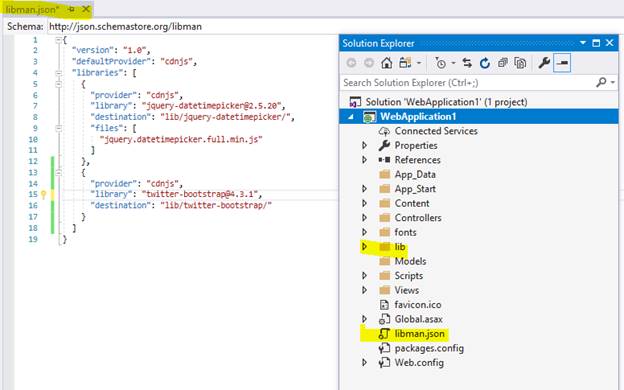Open the Pending Changes Filter clock icon

[x=441, y=63]
